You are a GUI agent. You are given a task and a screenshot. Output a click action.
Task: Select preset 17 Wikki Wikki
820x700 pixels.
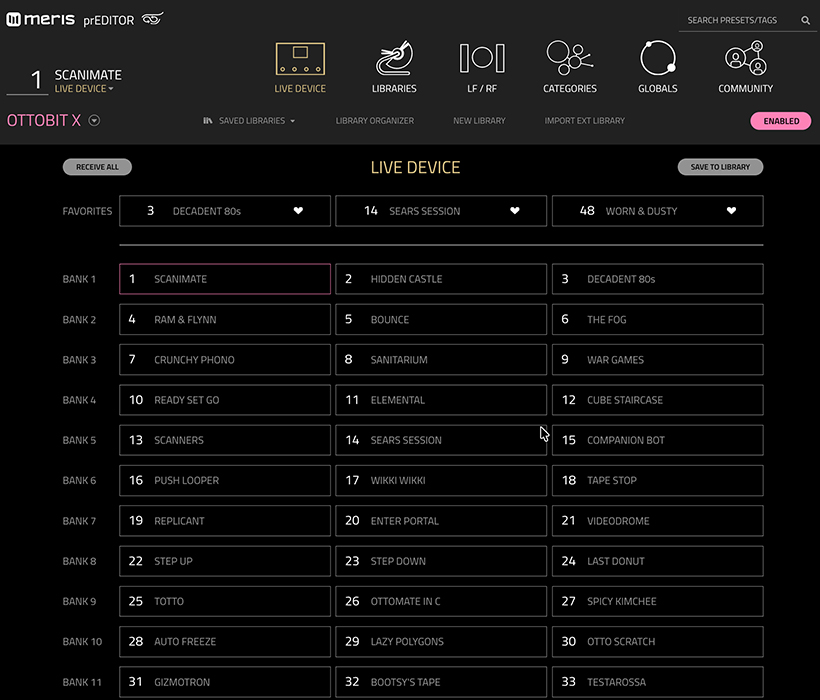click(x=441, y=480)
